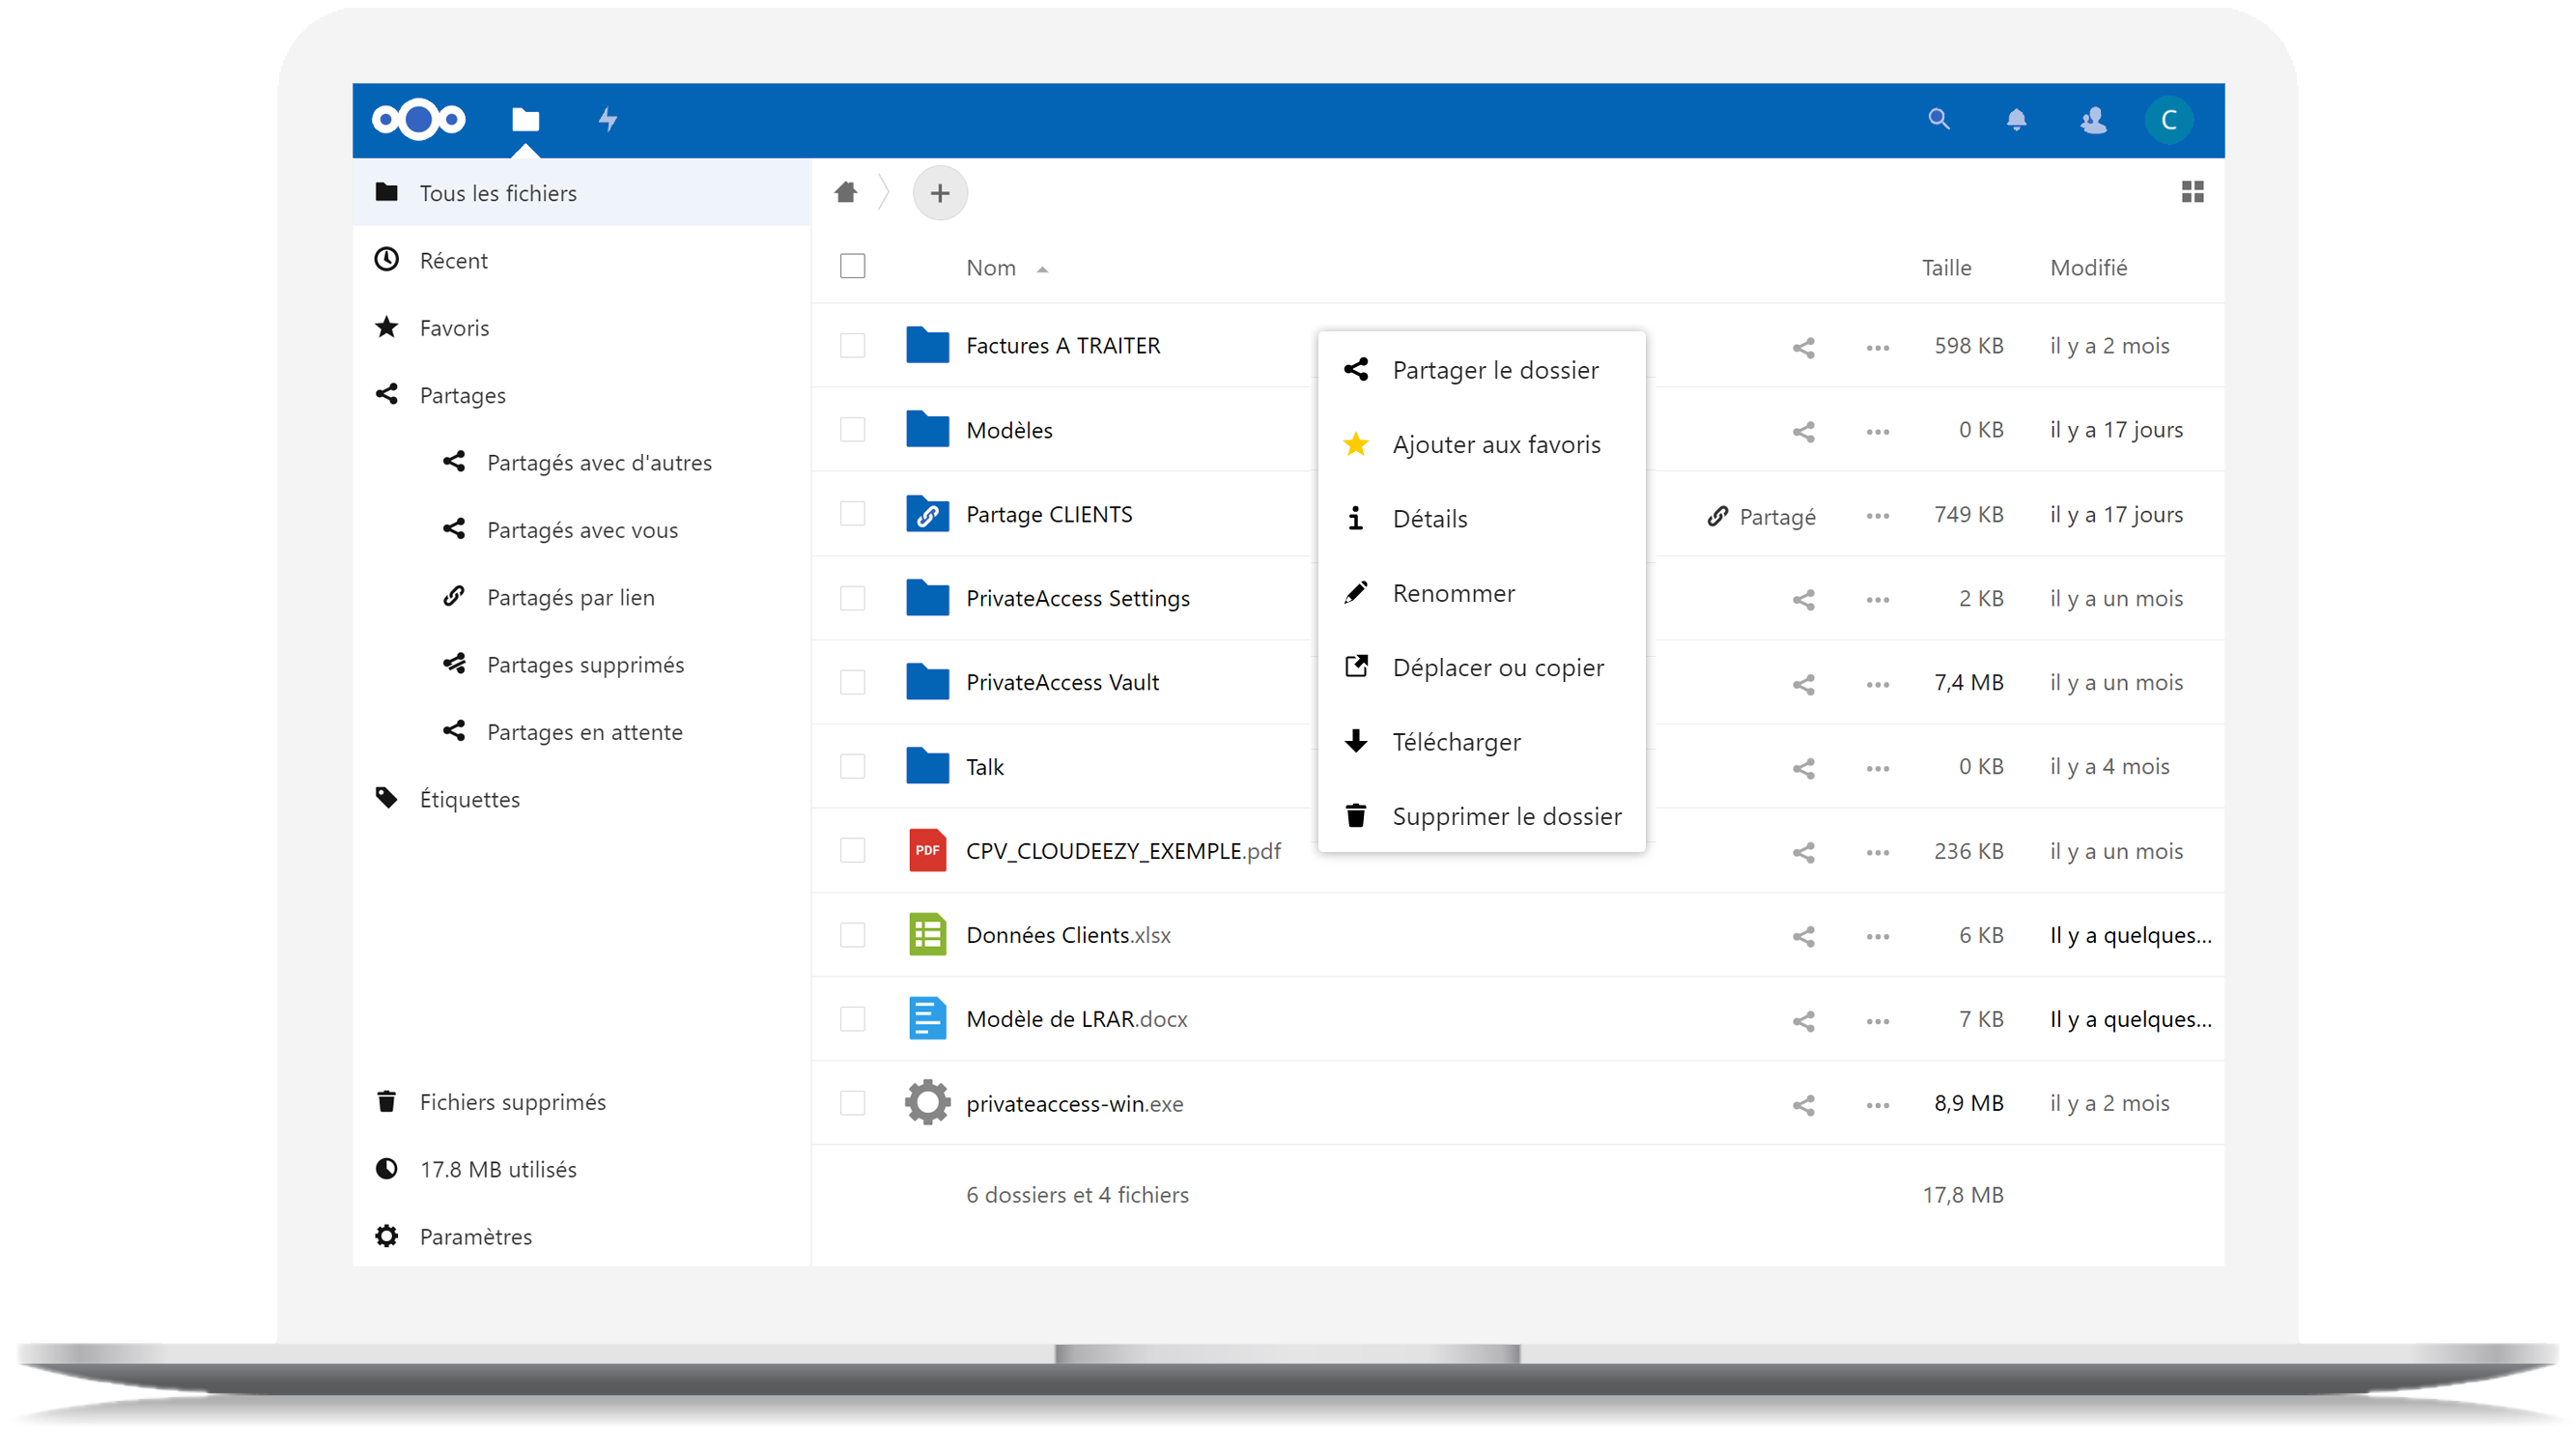
Task: Choose Télécharger in the context menu
Action: (x=1481, y=742)
